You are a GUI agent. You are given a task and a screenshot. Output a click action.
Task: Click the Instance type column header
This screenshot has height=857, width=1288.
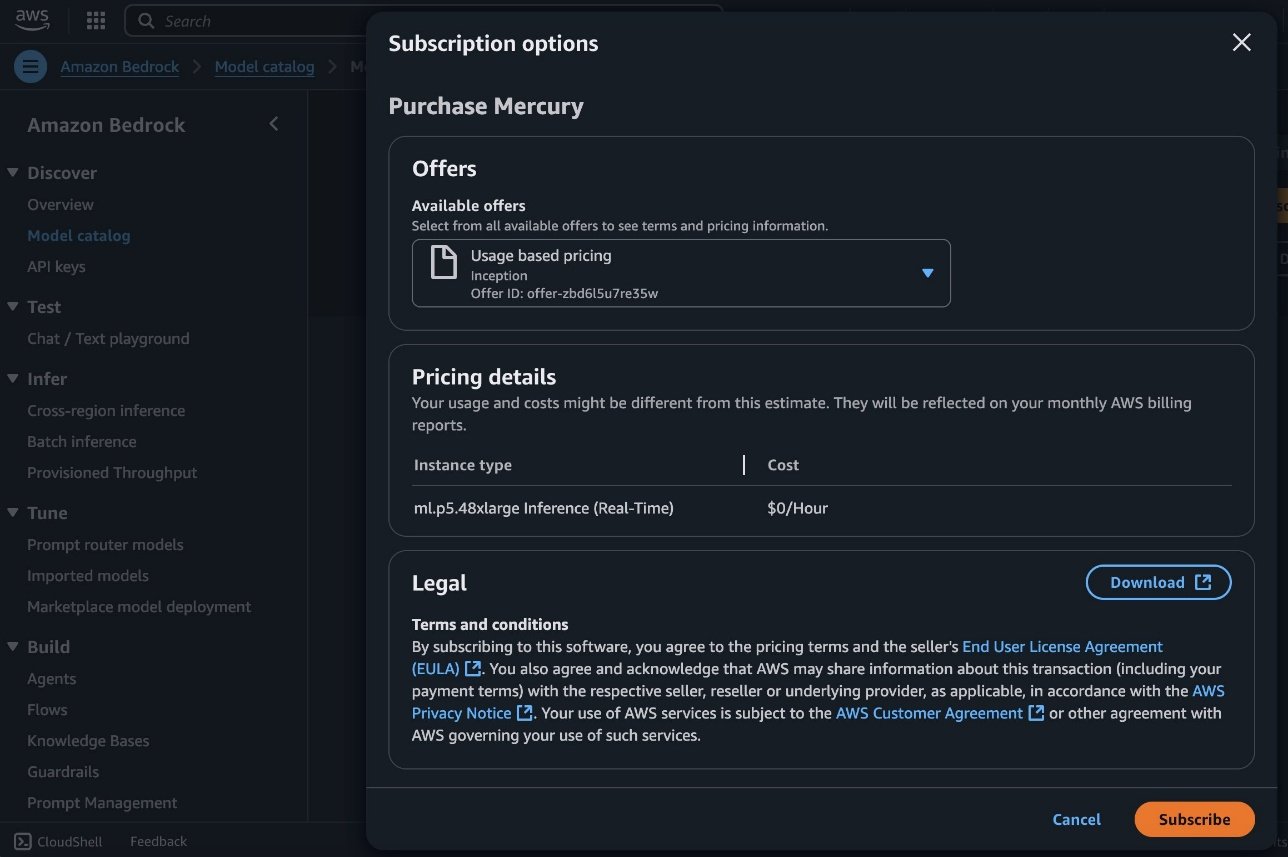coord(462,465)
